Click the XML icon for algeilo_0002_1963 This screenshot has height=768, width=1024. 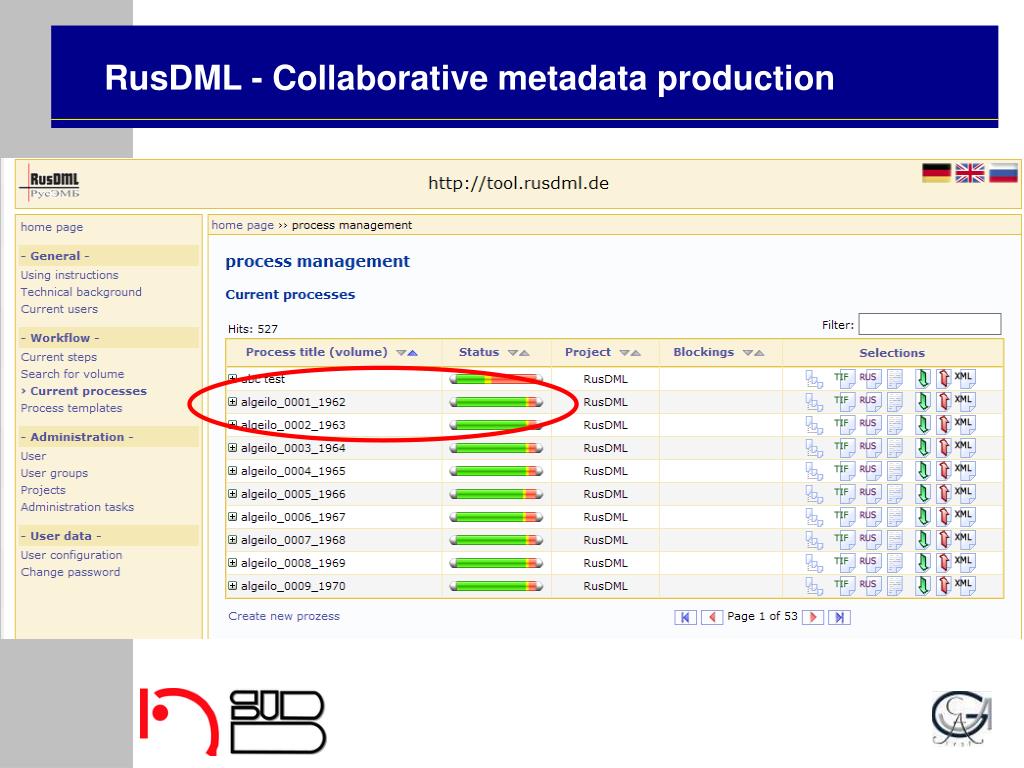point(964,424)
